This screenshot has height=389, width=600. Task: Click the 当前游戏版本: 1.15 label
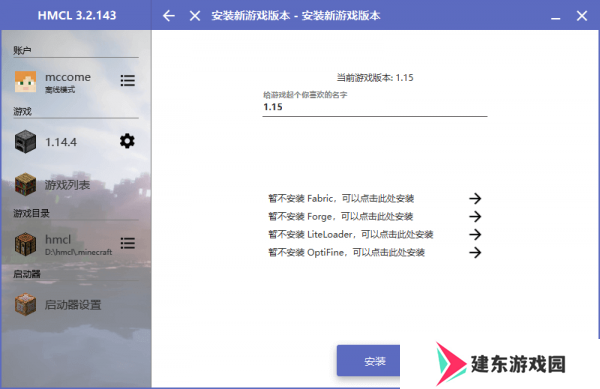[x=375, y=78]
